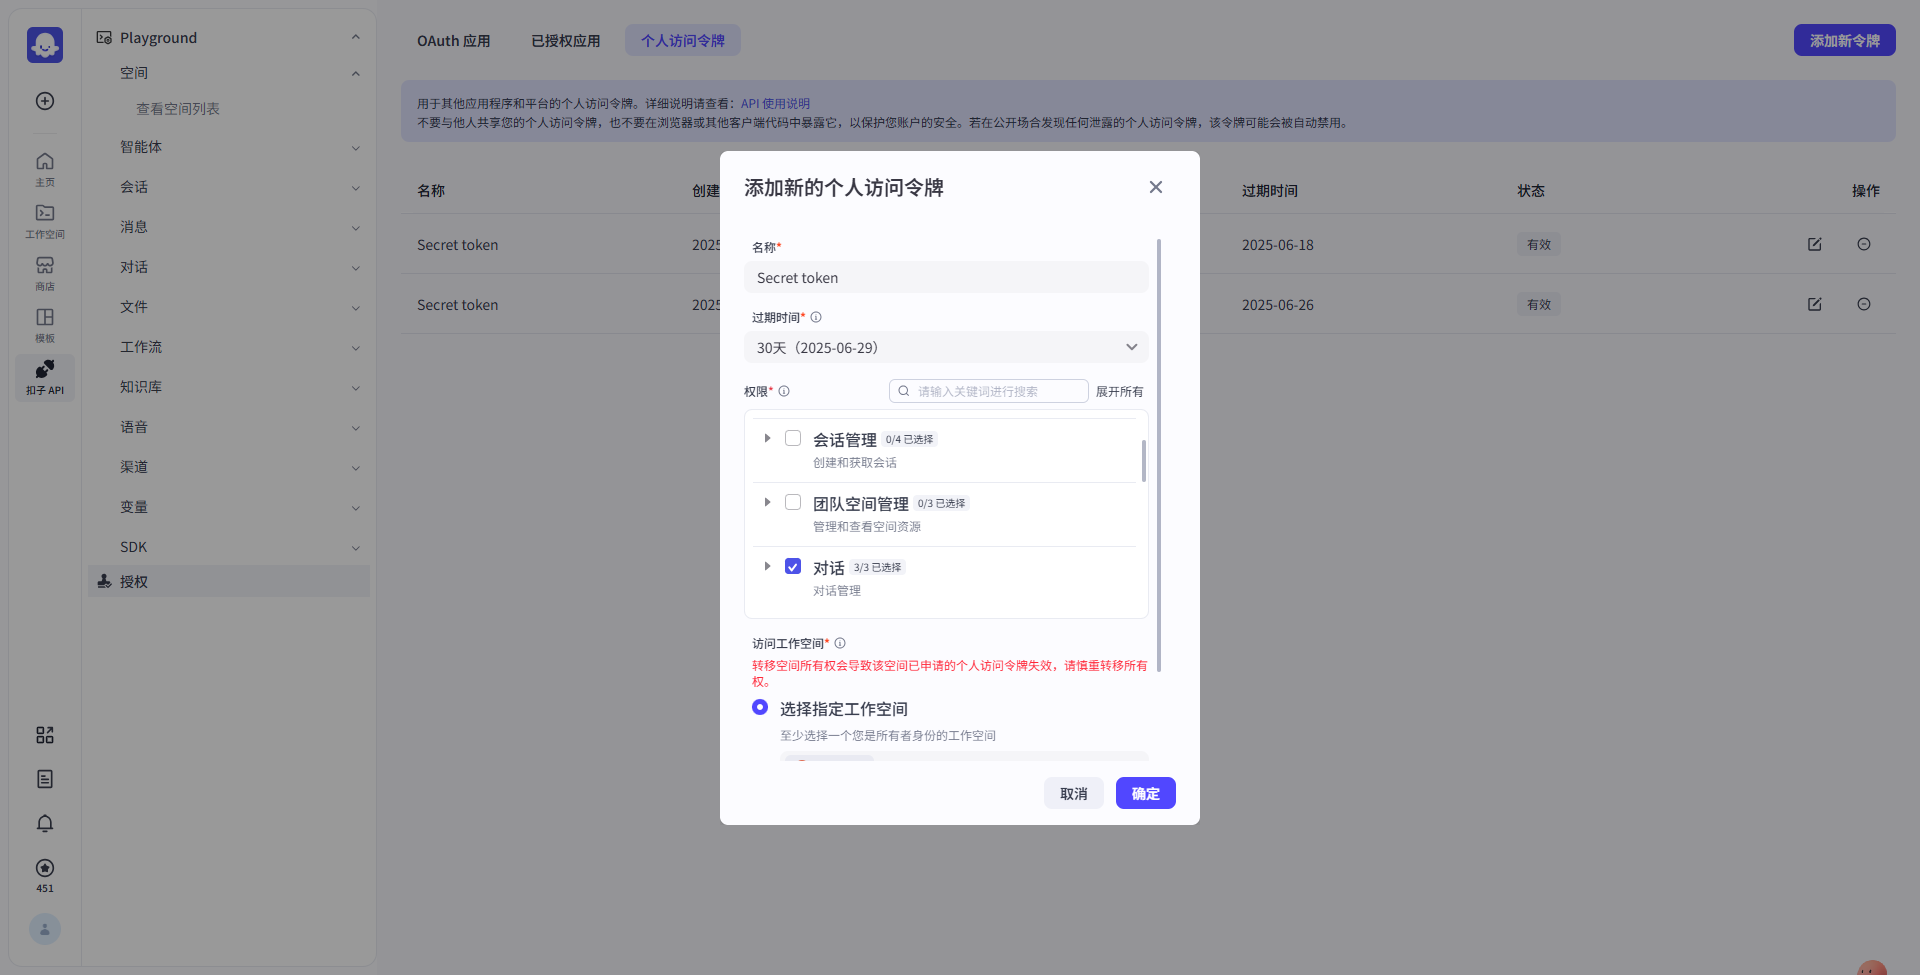Select the 选择指定工作空间 radio button
The height and width of the screenshot is (975, 1920).
pos(760,708)
